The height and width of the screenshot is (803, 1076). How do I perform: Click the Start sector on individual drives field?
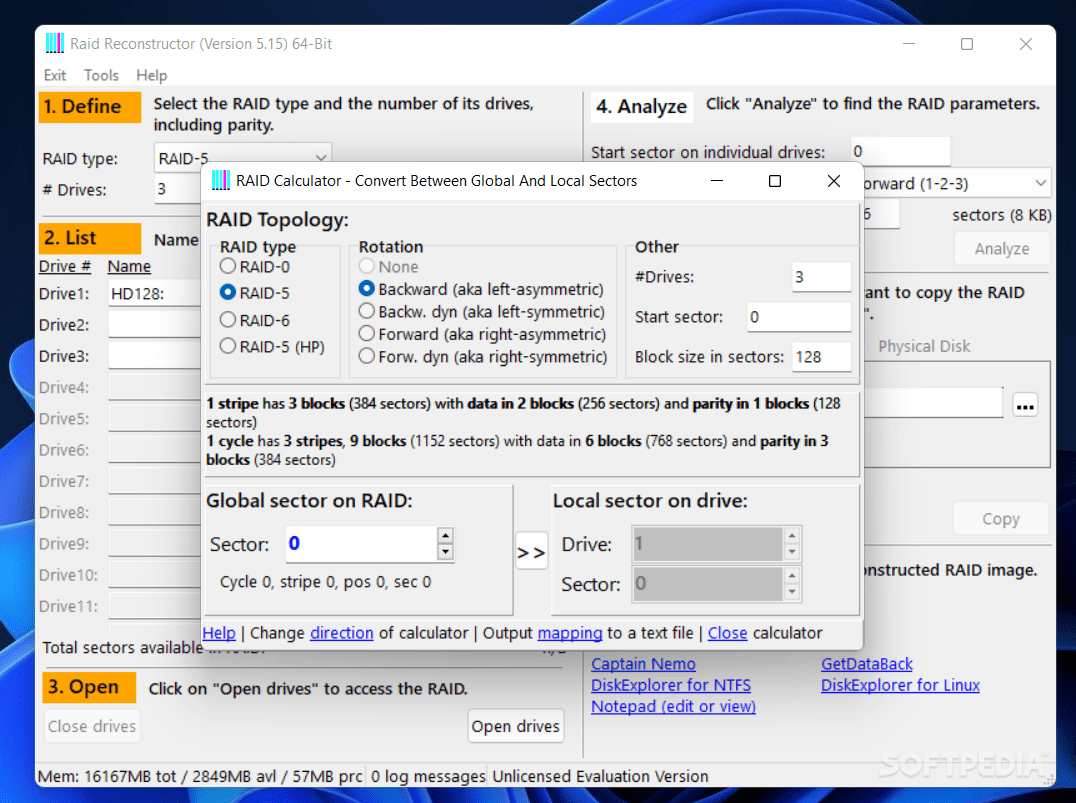[x=900, y=151]
